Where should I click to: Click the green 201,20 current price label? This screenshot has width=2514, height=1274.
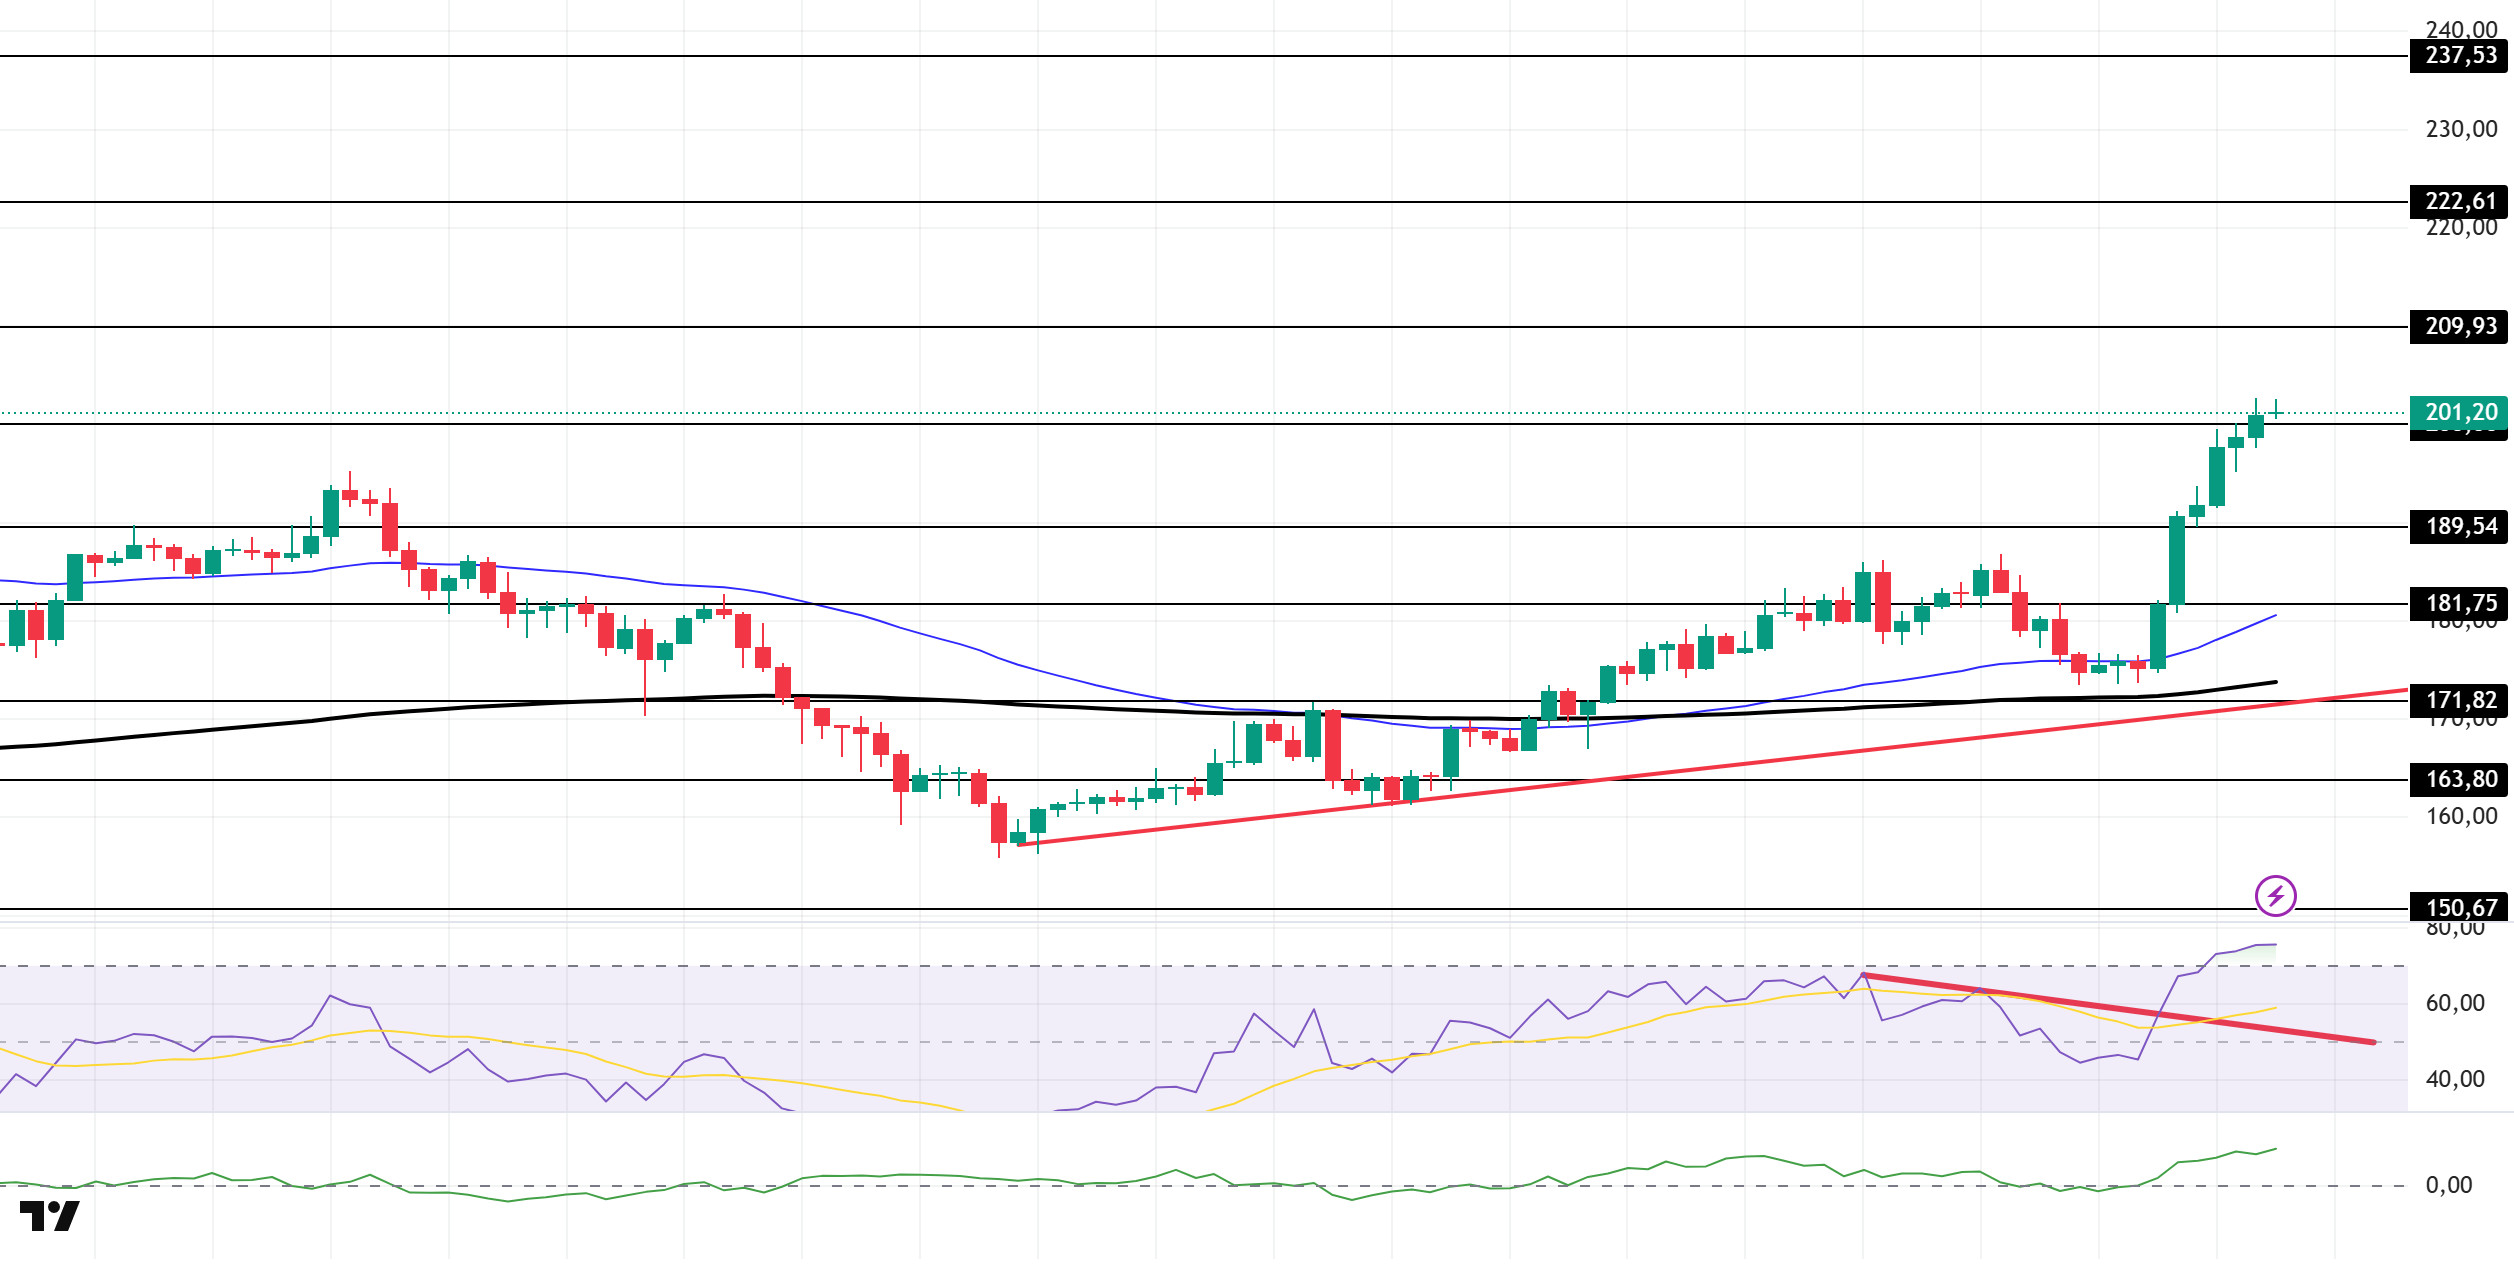pos(2459,413)
